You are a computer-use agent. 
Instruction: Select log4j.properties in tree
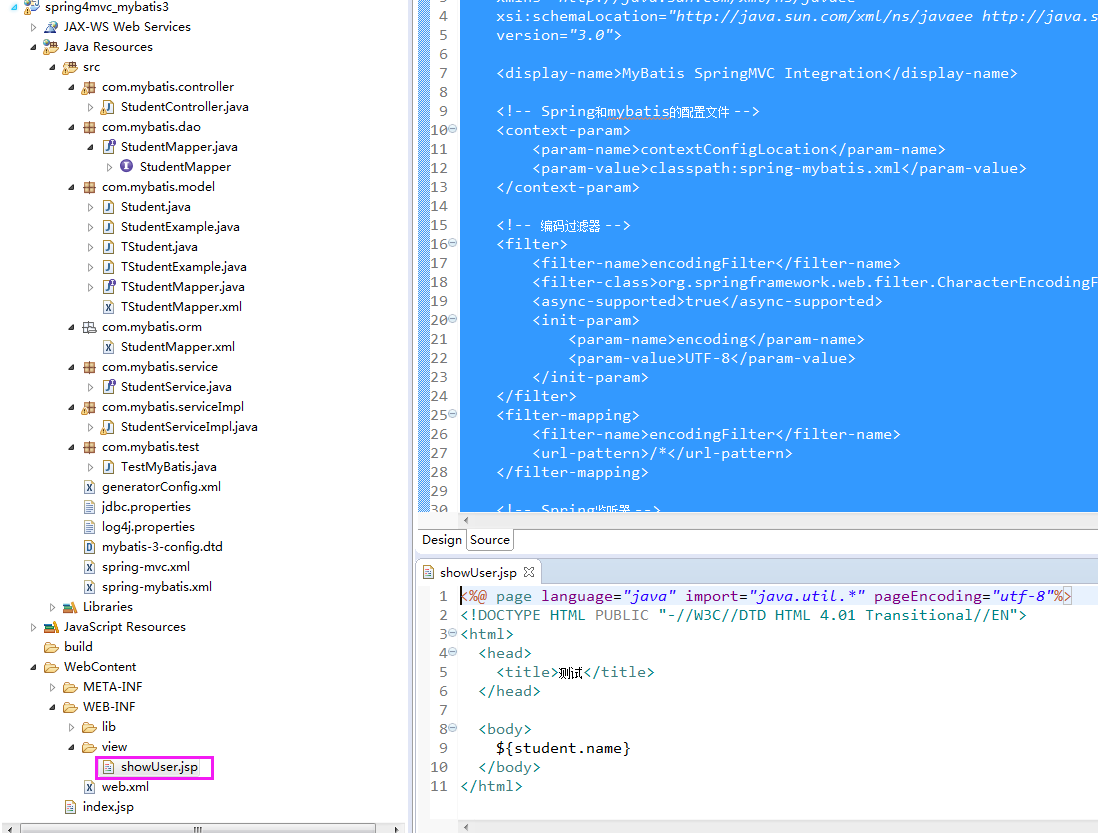coord(148,527)
